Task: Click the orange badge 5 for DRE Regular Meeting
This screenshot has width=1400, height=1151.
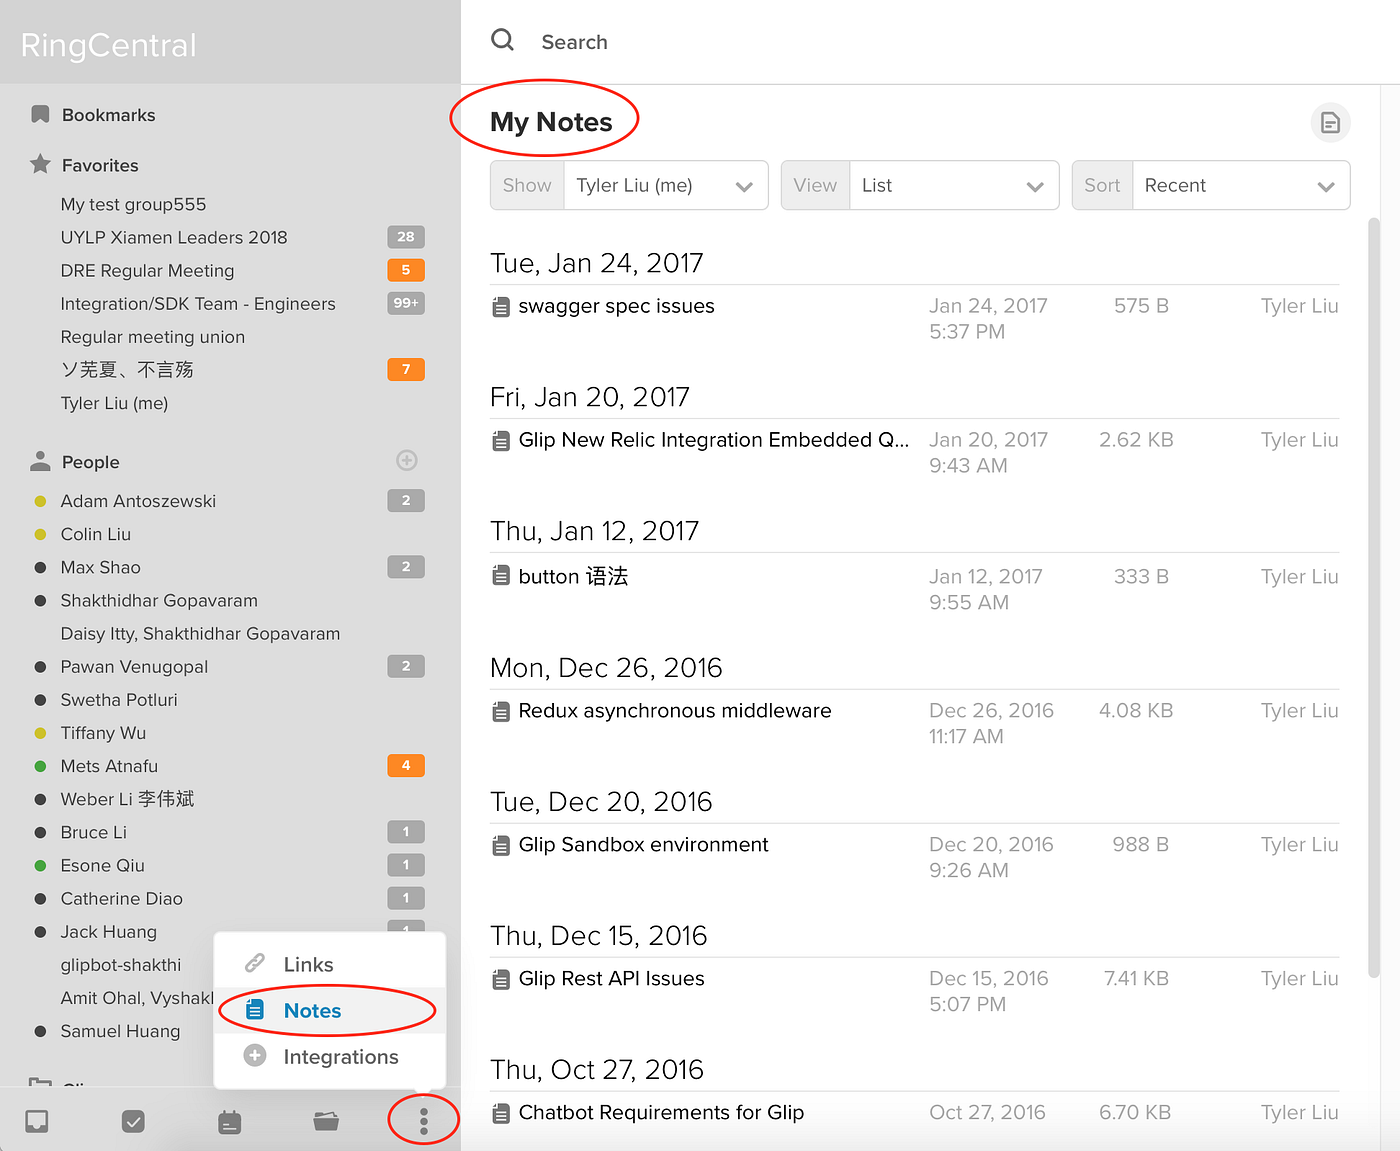Action: pos(406,270)
